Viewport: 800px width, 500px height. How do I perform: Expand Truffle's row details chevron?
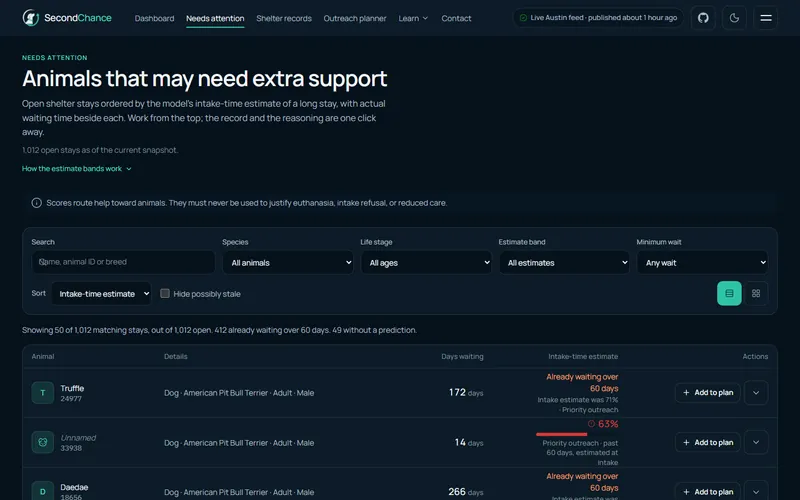tap(756, 392)
